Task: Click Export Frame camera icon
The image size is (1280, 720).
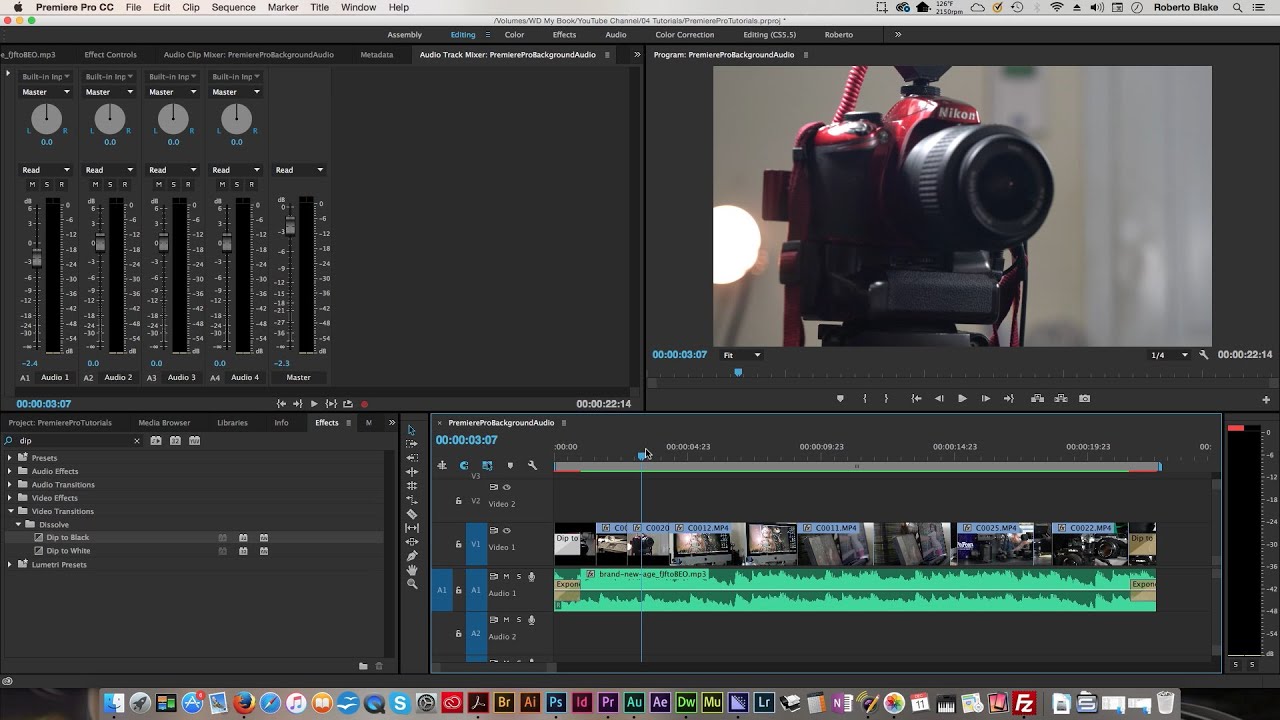Action: click(x=1085, y=399)
